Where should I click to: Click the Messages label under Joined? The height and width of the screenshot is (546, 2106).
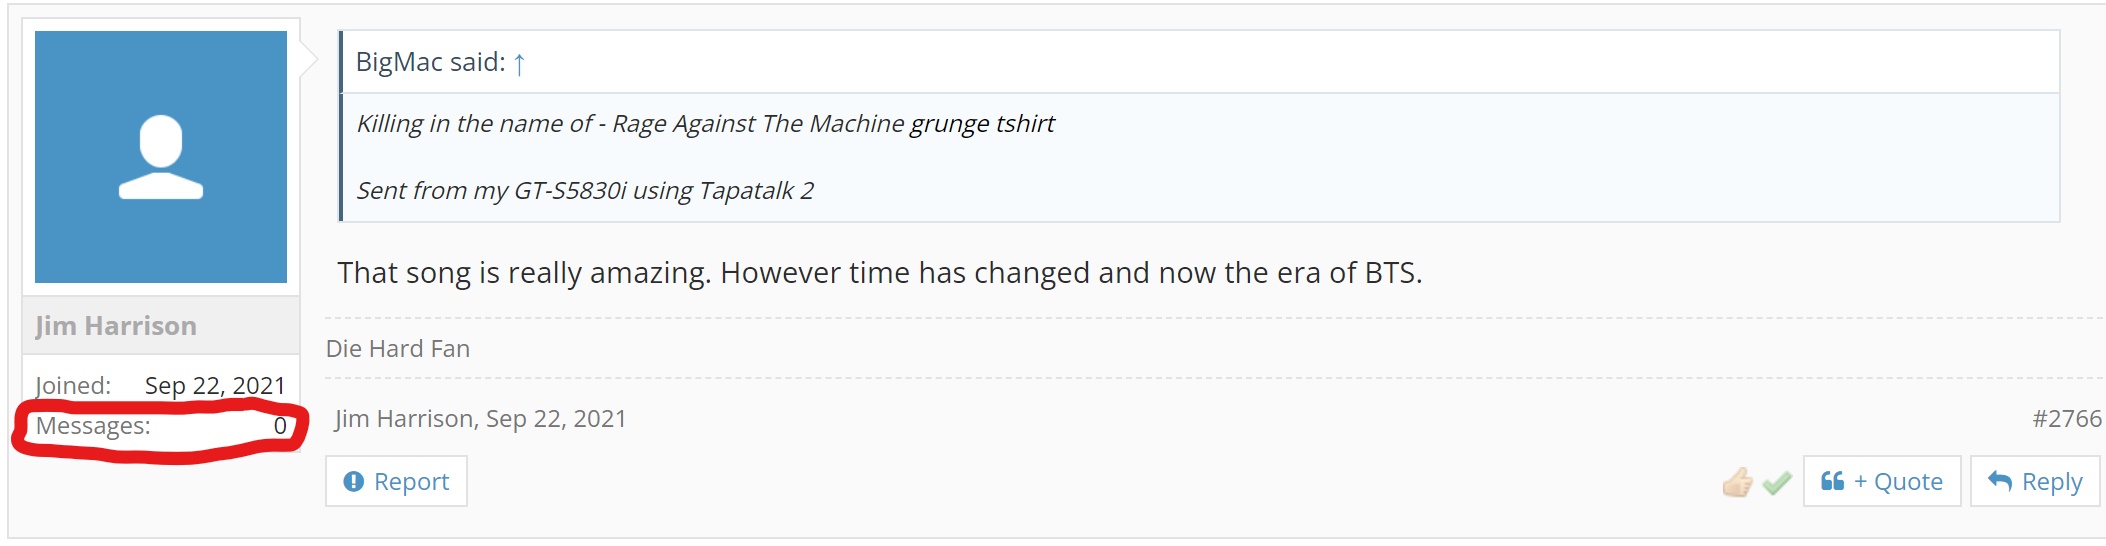point(93,426)
